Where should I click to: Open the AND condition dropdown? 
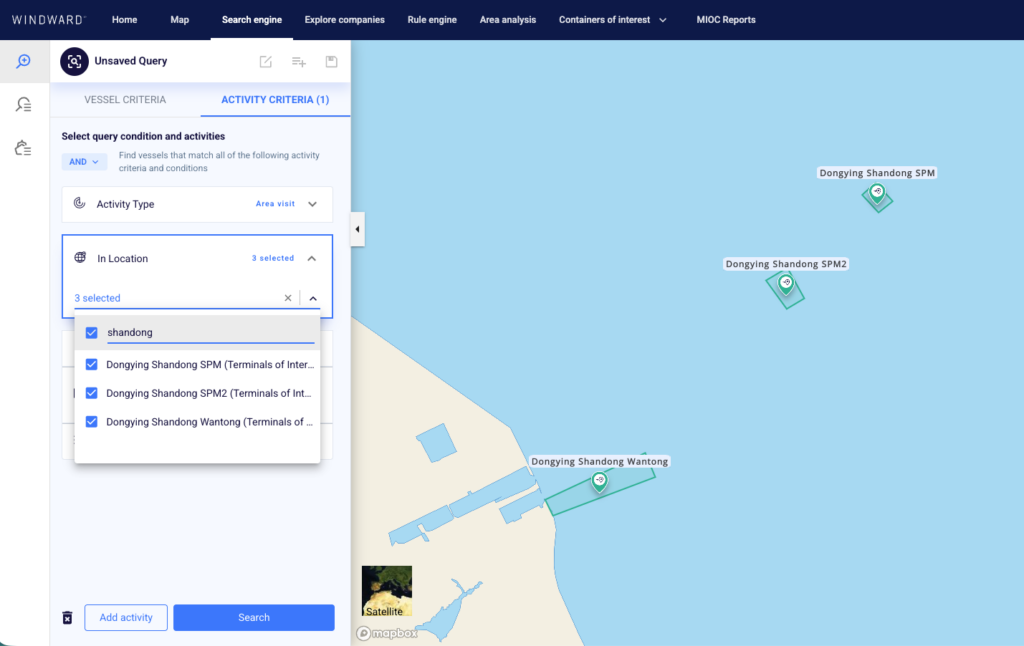[84, 161]
